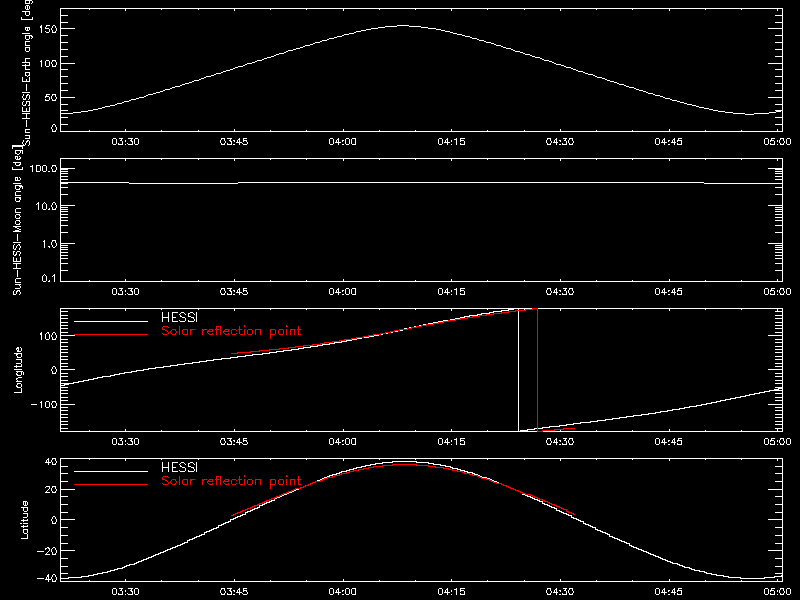The image size is (800, 600).
Task: Click 100 tick on Longitude axis
Action: 49,336
